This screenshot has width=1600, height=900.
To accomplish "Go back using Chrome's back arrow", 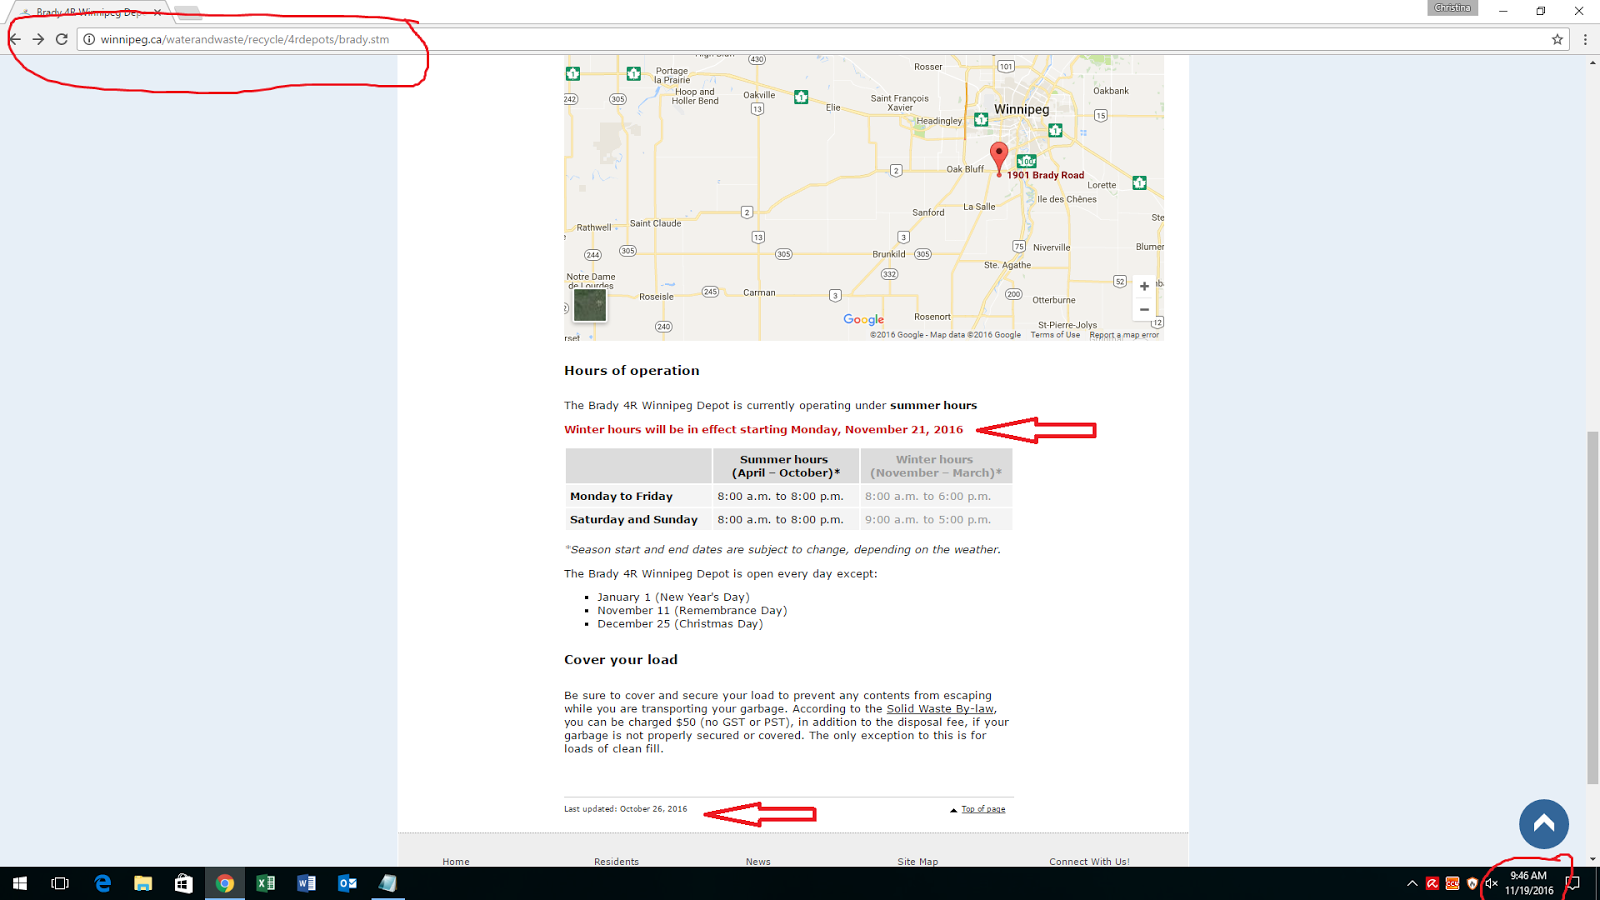I will click(15, 39).
